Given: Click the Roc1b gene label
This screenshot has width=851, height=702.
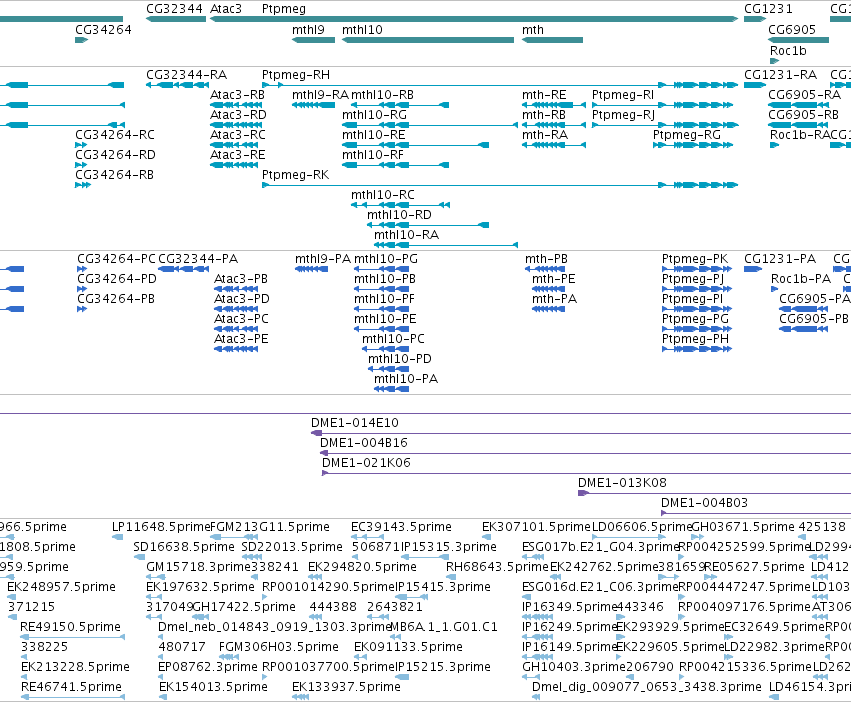Looking at the screenshot, I should tap(788, 50).
